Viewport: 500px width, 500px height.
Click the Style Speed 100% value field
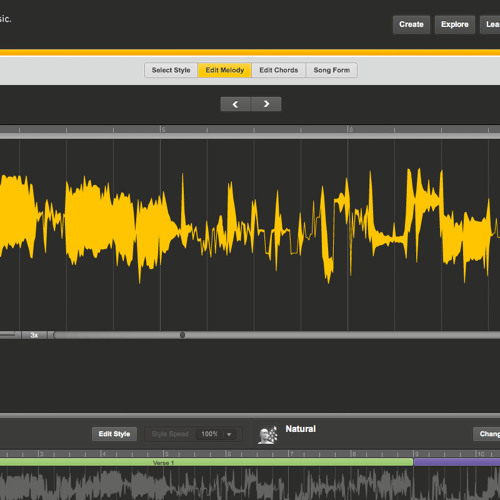click(x=209, y=434)
